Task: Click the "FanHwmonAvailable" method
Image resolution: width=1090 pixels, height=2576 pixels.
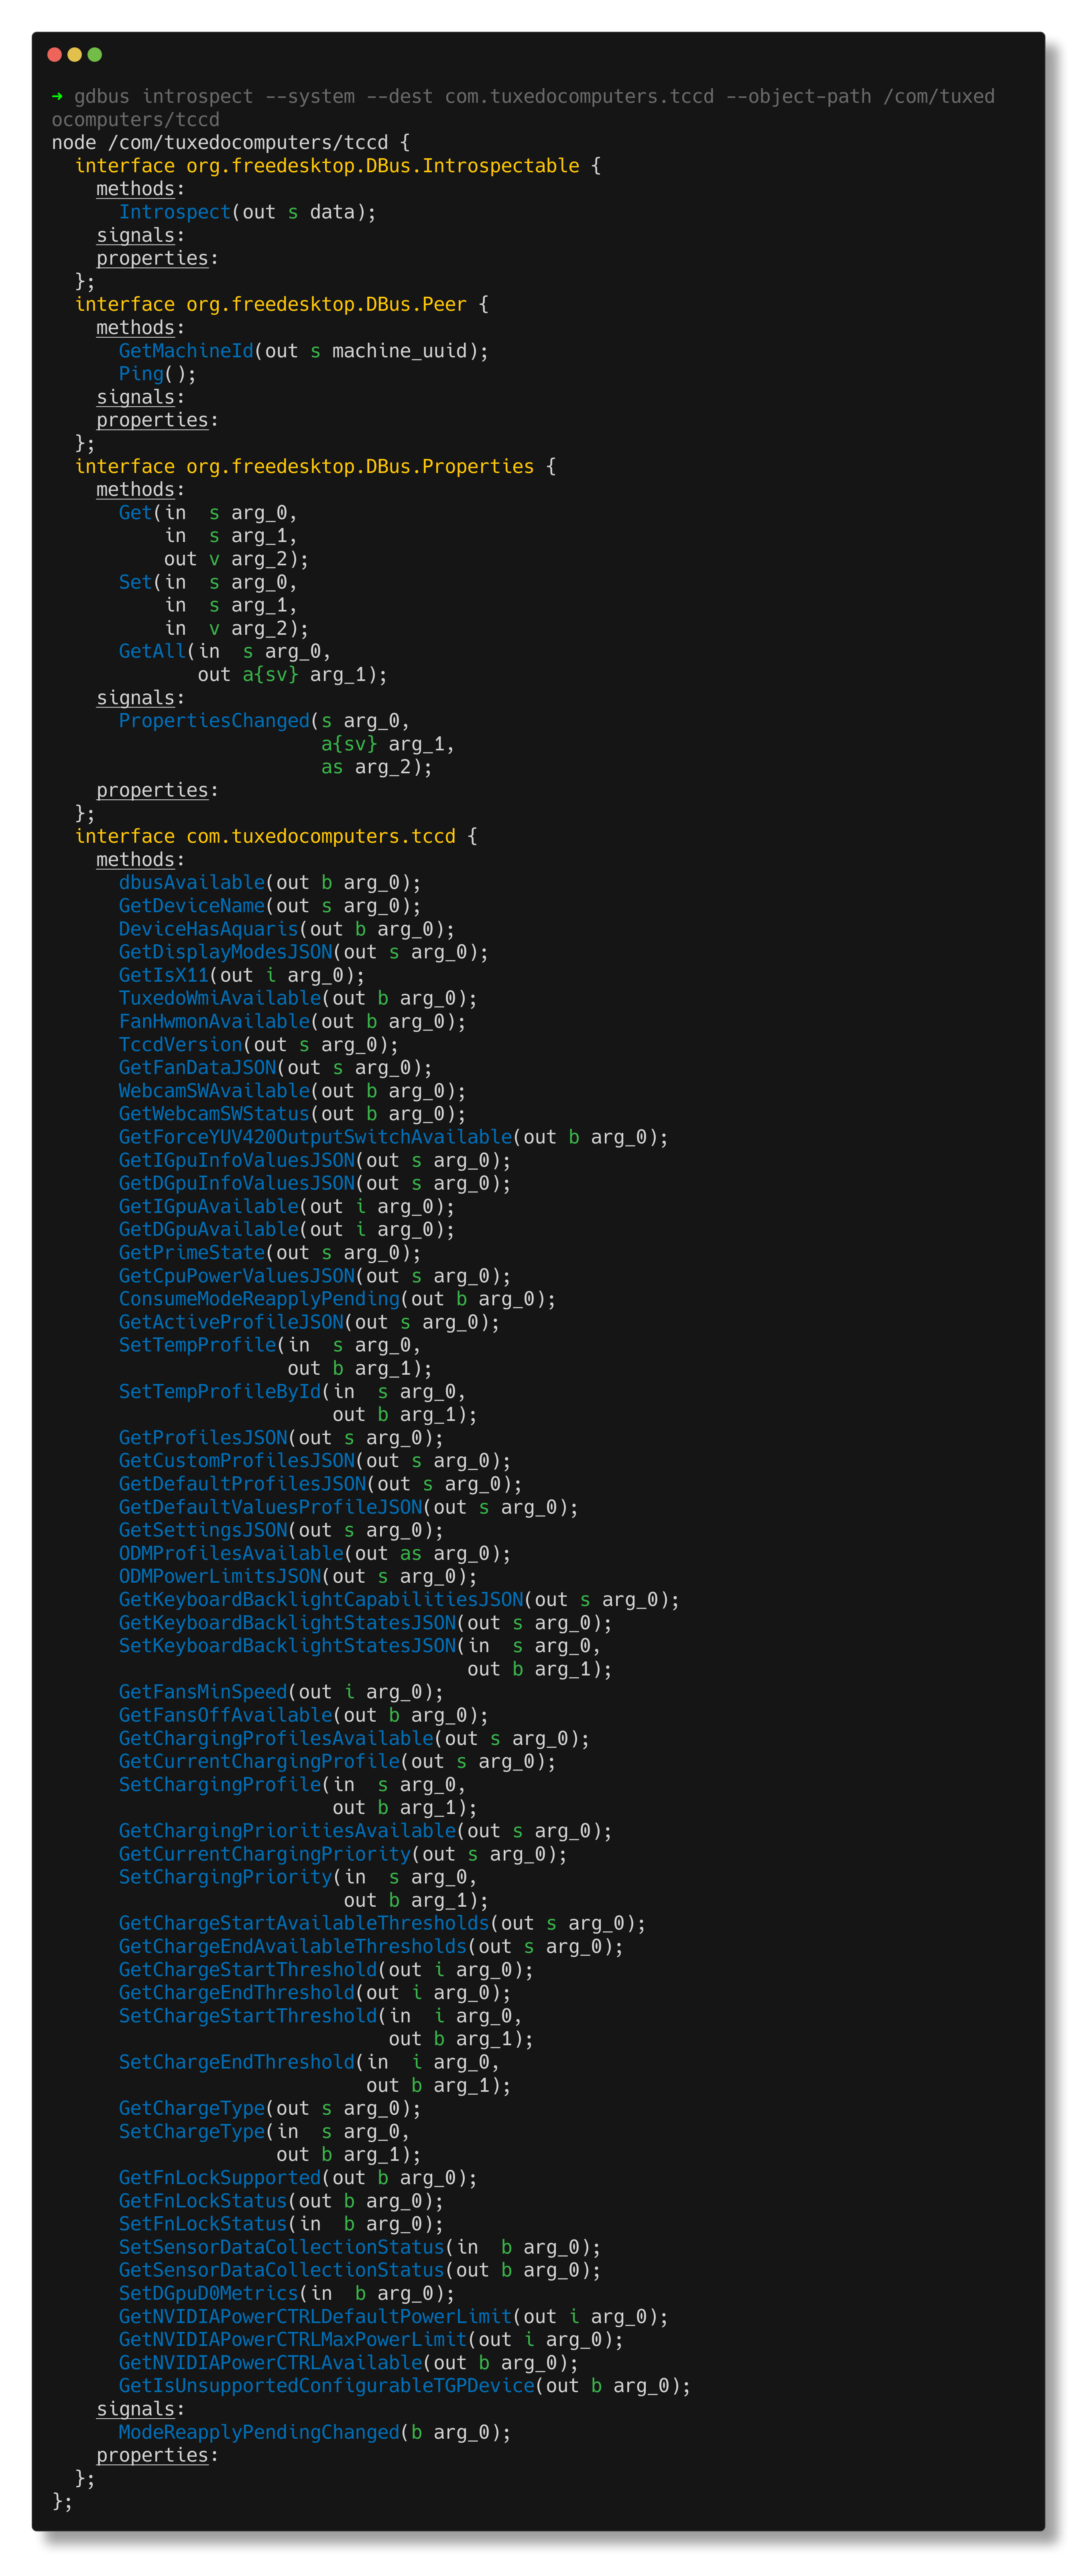Action: click(x=214, y=1021)
